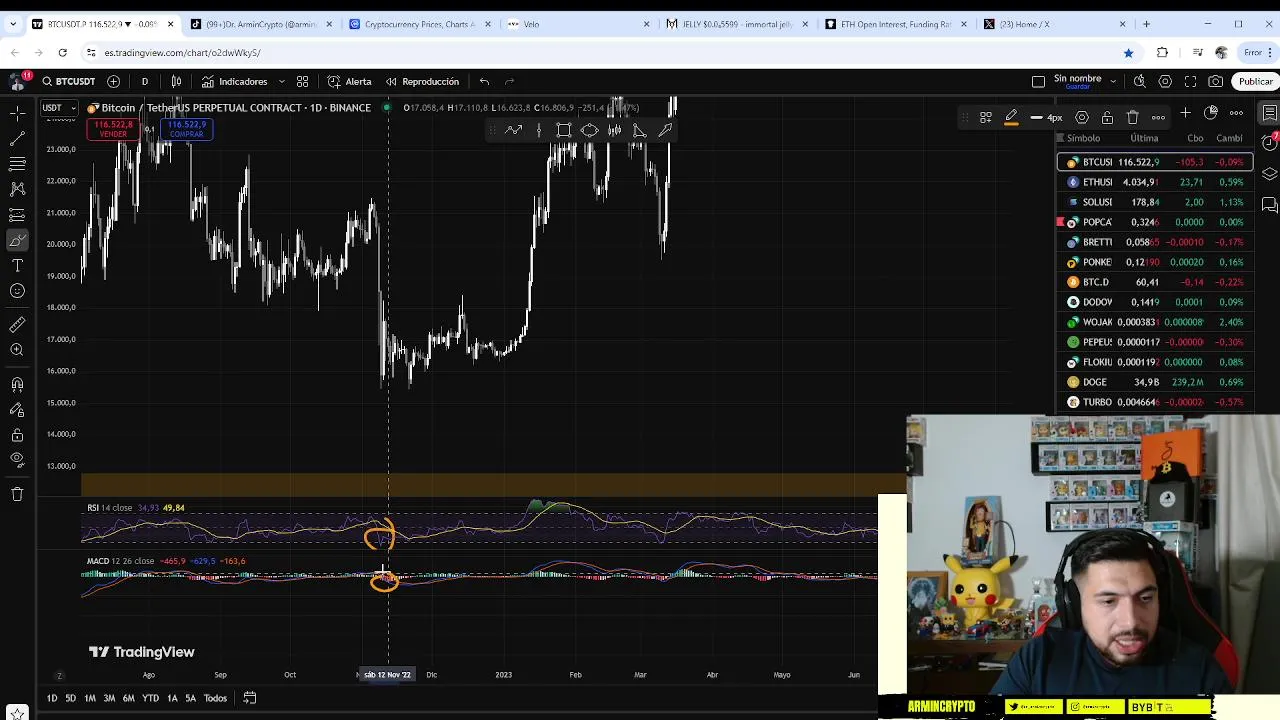The height and width of the screenshot is (720, 1280).
Task: Delete the selected drawing via floating toolbar
Action: click(x=1132, y=117)
